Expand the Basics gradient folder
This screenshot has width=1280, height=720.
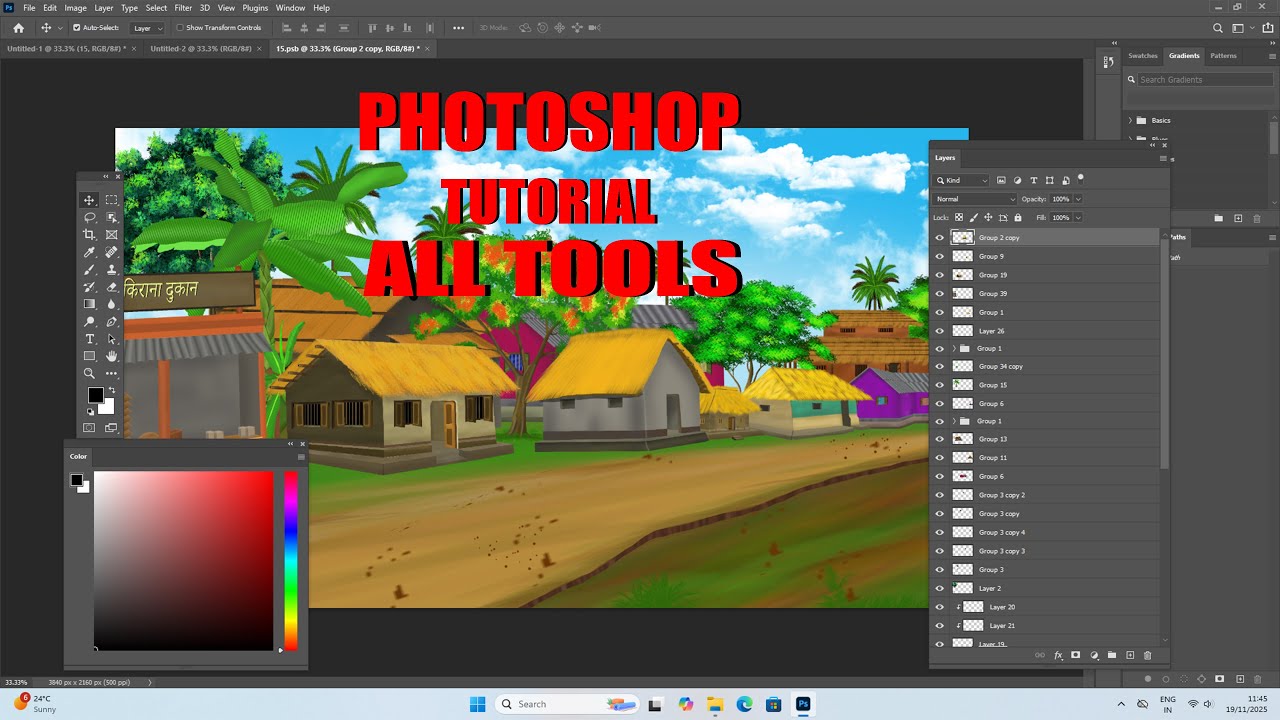click(1131, 120)
